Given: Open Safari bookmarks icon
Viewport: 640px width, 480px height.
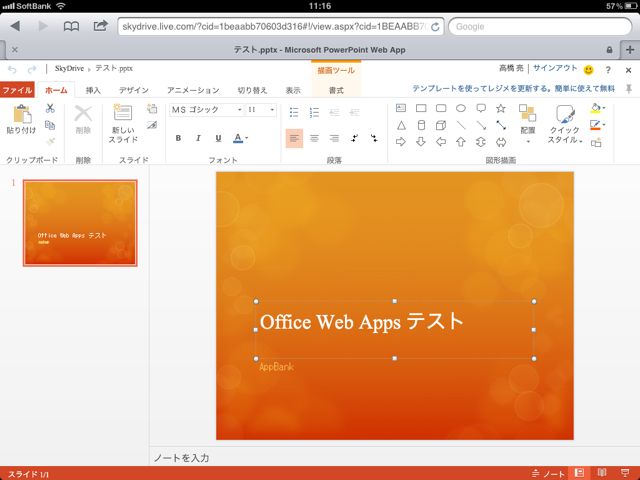Looking at the screenshot, I should (71, 27).
